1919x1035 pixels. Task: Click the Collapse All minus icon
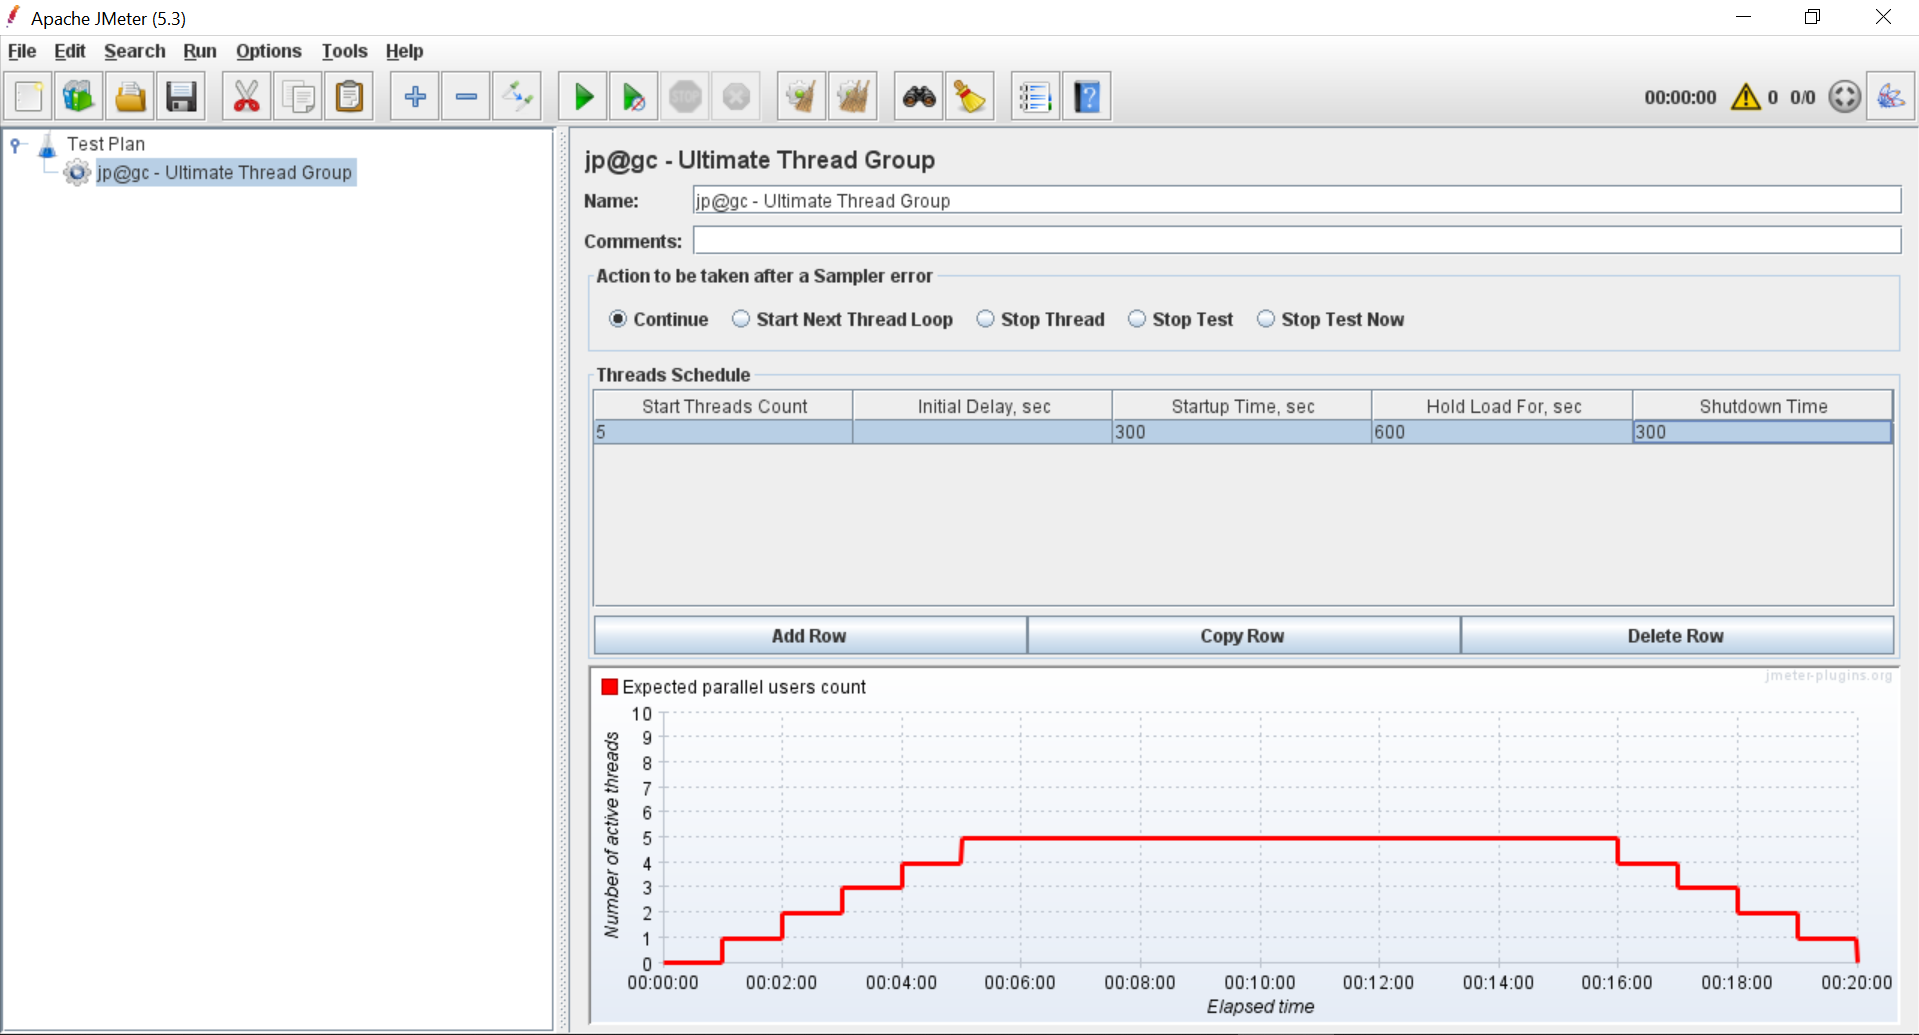pos(466,97)
